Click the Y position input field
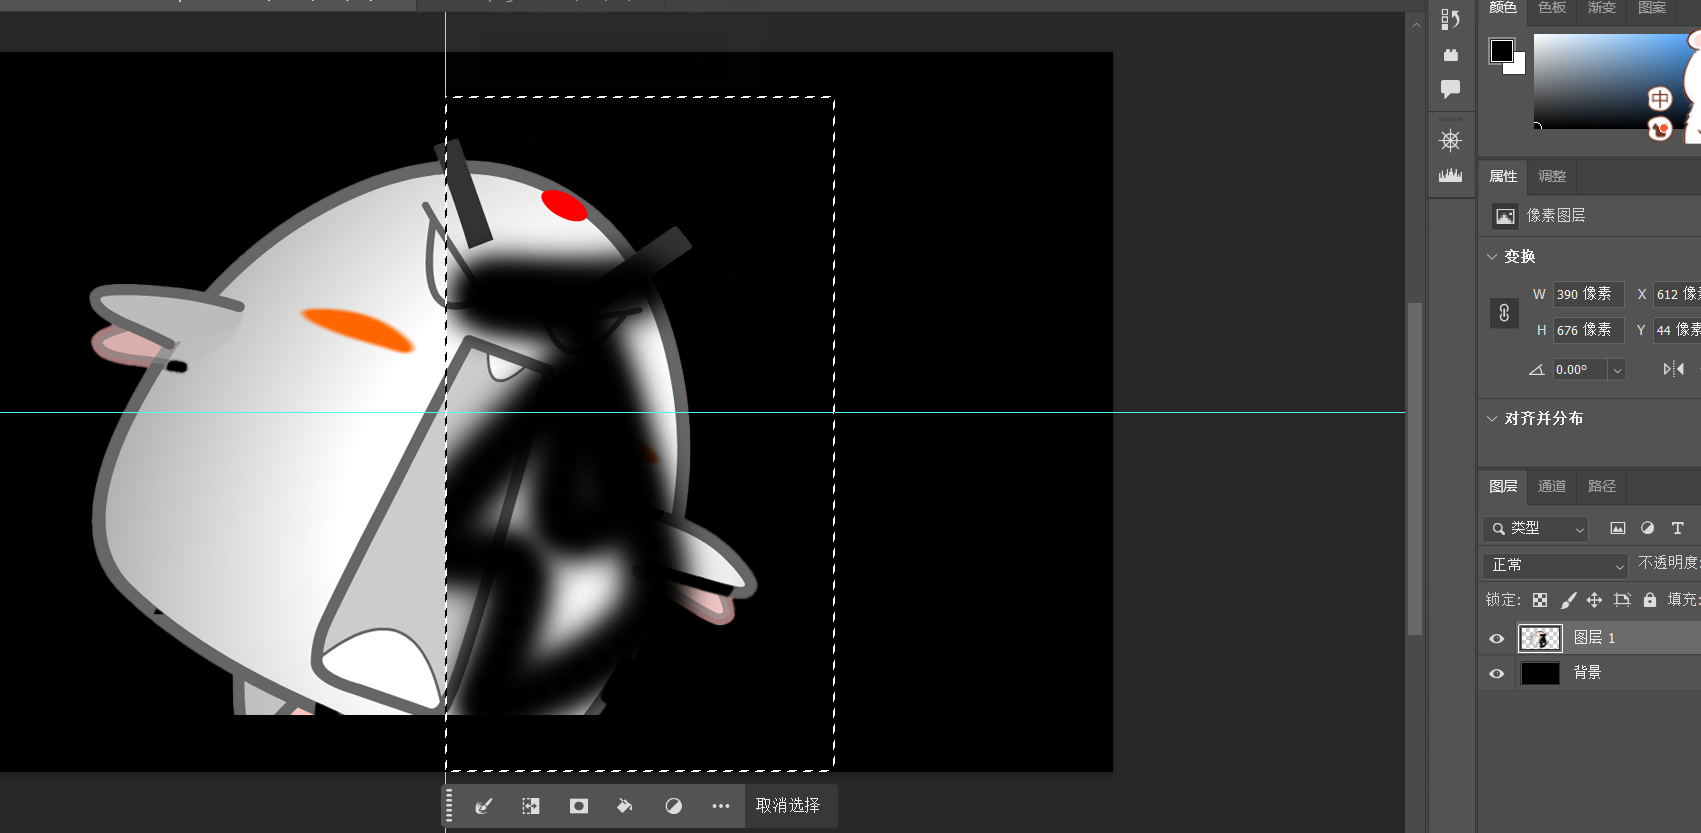Image resolution: width=1701 pixels, height=833 pixels. point(1677,330)
